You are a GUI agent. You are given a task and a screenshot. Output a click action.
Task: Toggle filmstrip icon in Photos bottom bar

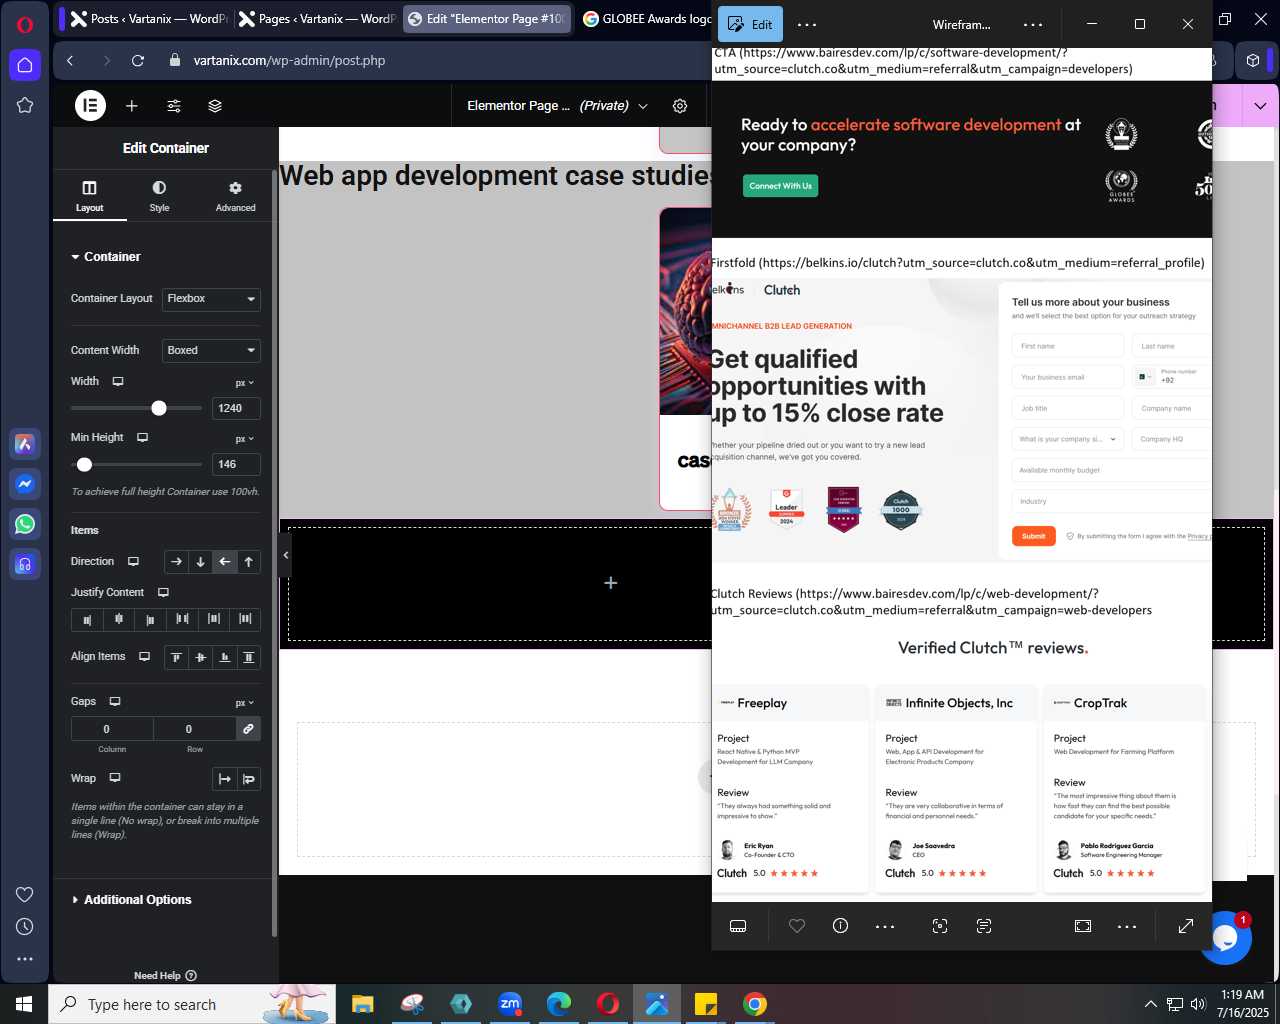coord(738,926)
